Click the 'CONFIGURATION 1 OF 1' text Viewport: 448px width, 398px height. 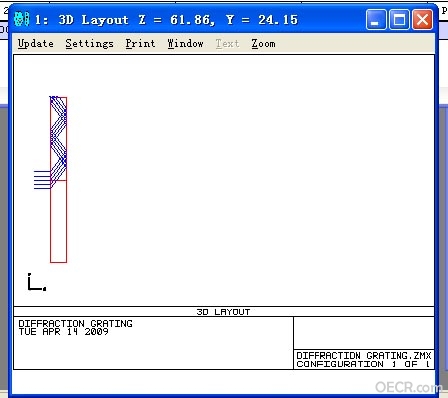click(x=363, y=364)
